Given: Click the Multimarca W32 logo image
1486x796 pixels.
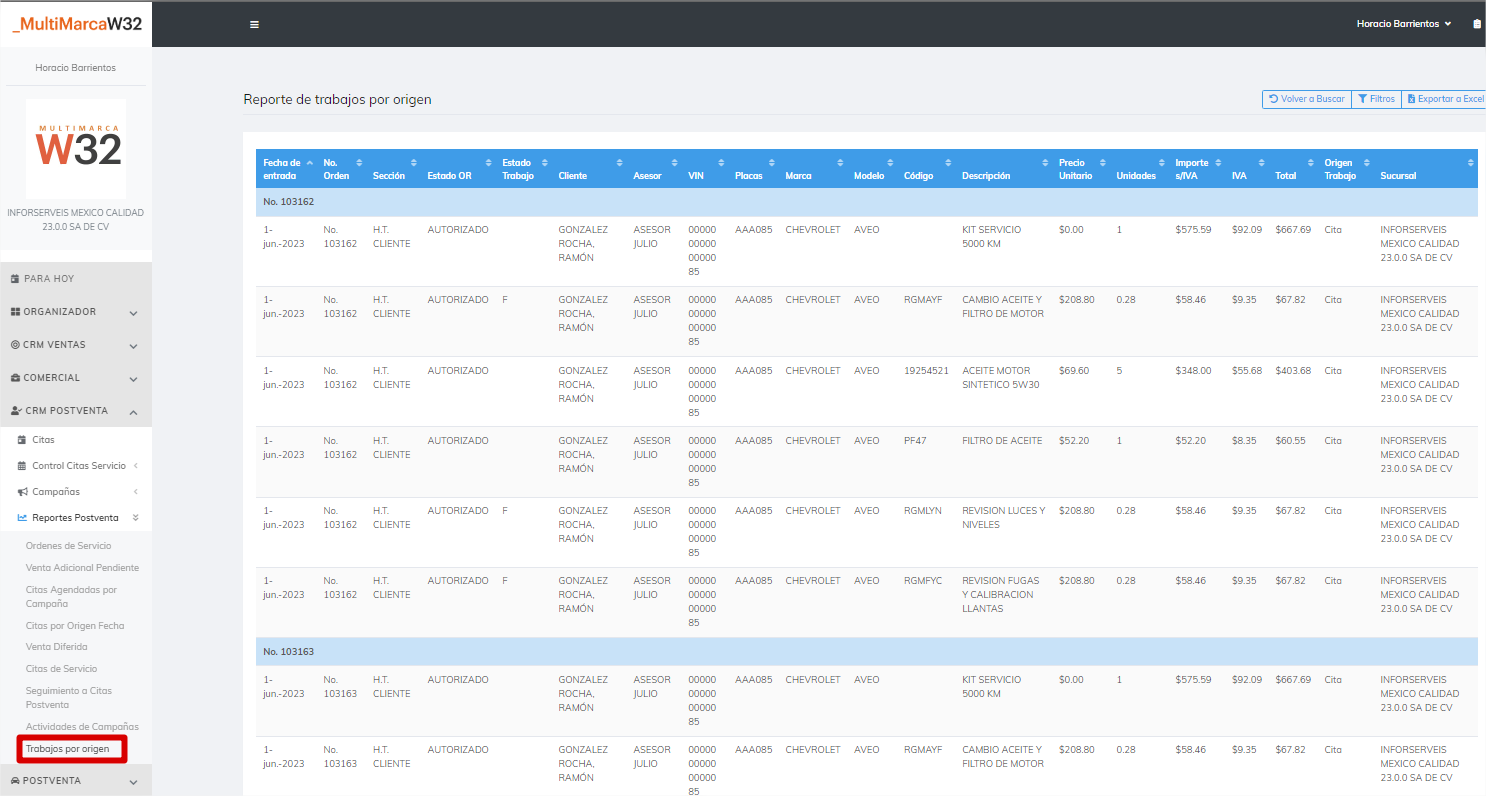Looking at the screenshot, I should (x=76, y=148).
